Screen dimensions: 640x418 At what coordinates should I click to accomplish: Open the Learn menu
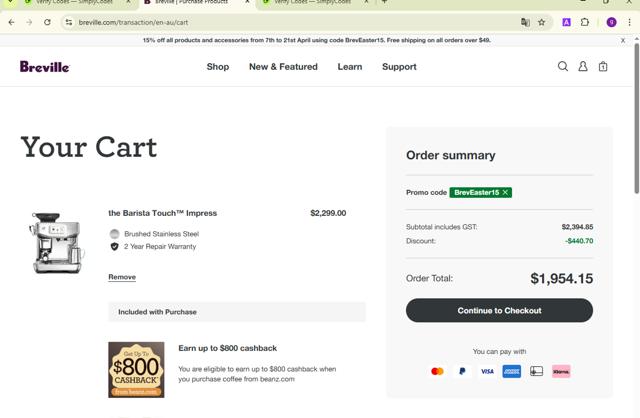coord(350,67)
